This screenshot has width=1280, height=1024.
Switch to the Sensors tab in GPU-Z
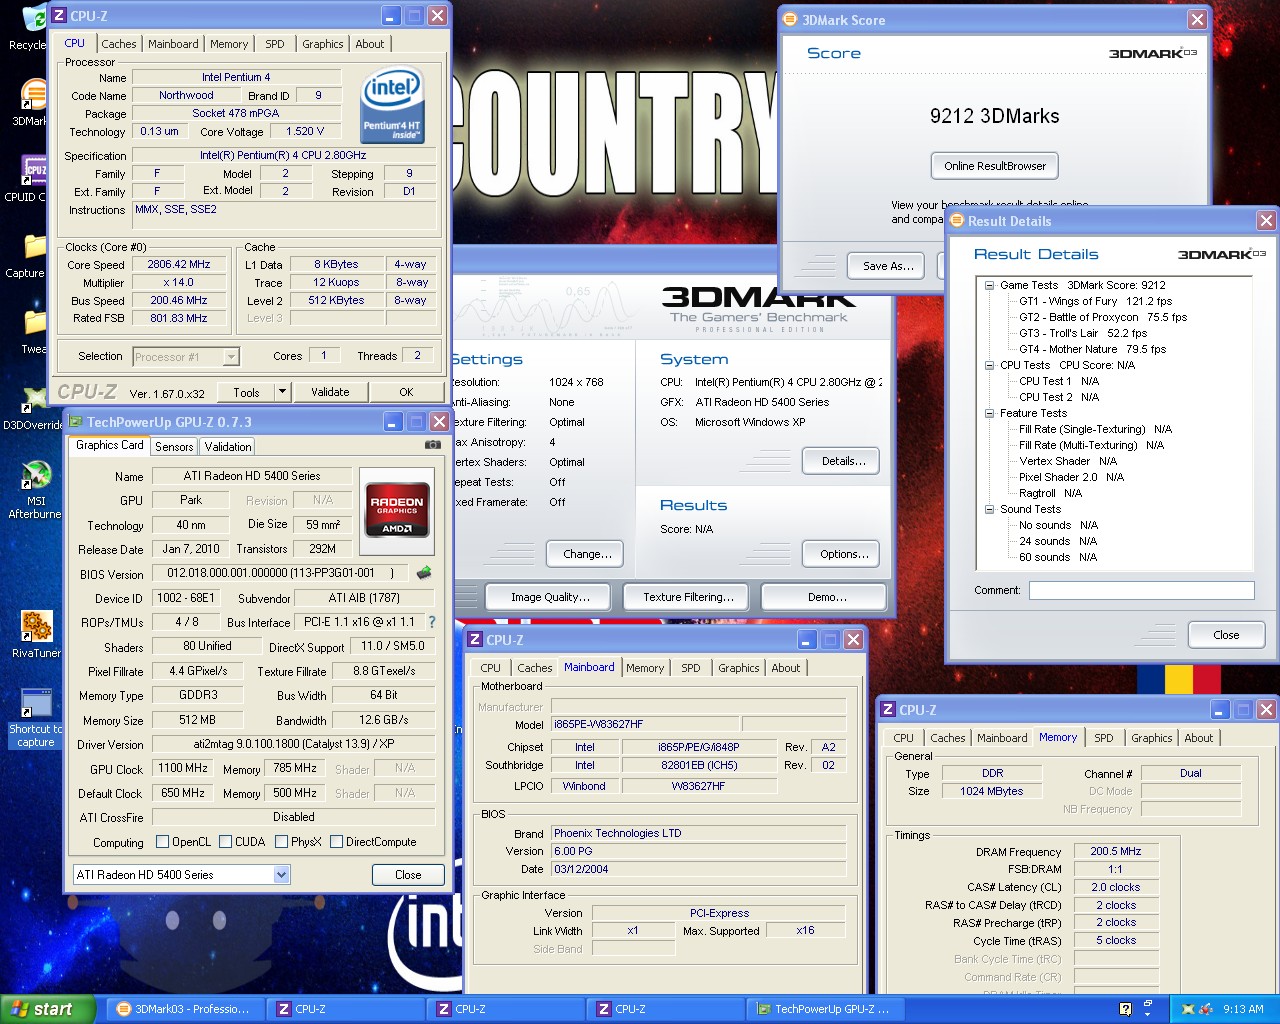(x=174, y=447)
